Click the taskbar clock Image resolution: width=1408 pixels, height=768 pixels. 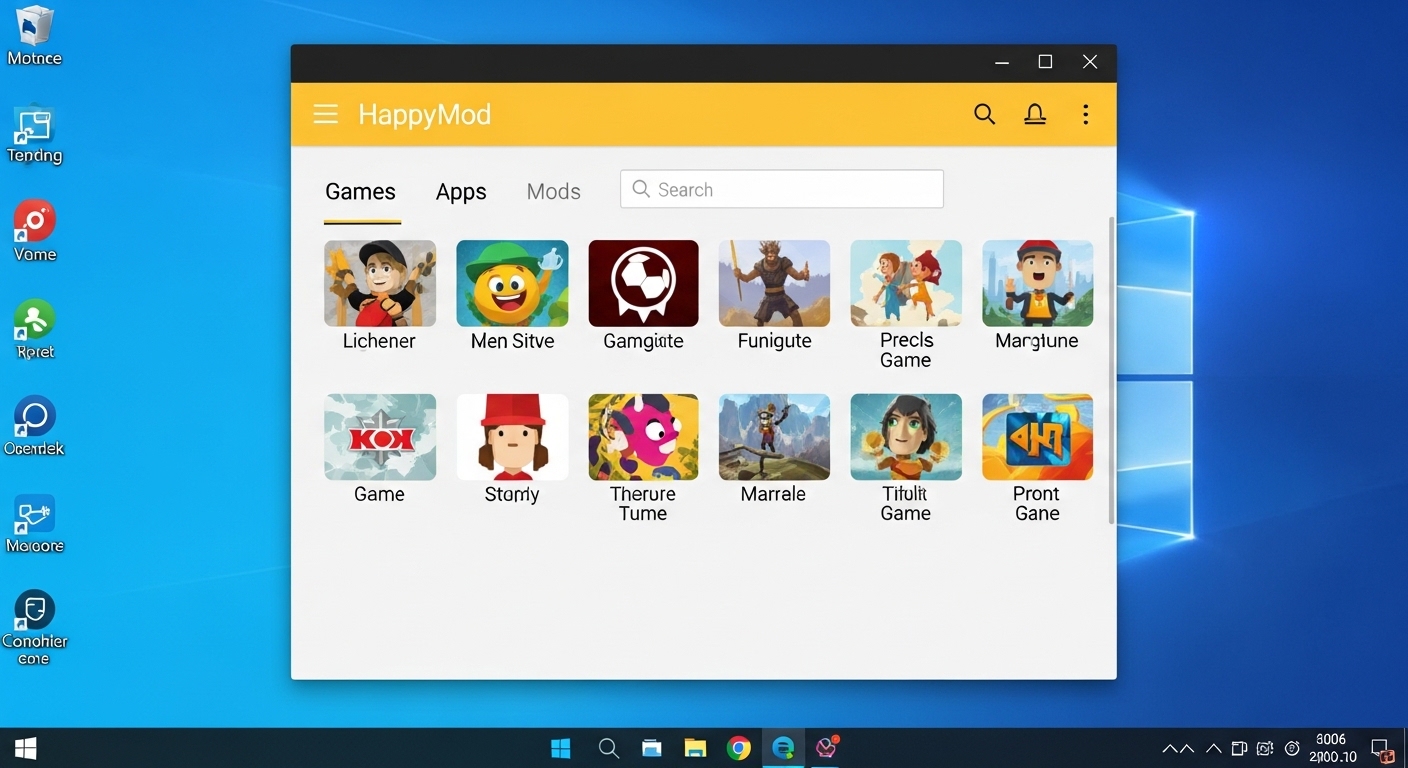pyautogui.click(x=1330, y=747)
